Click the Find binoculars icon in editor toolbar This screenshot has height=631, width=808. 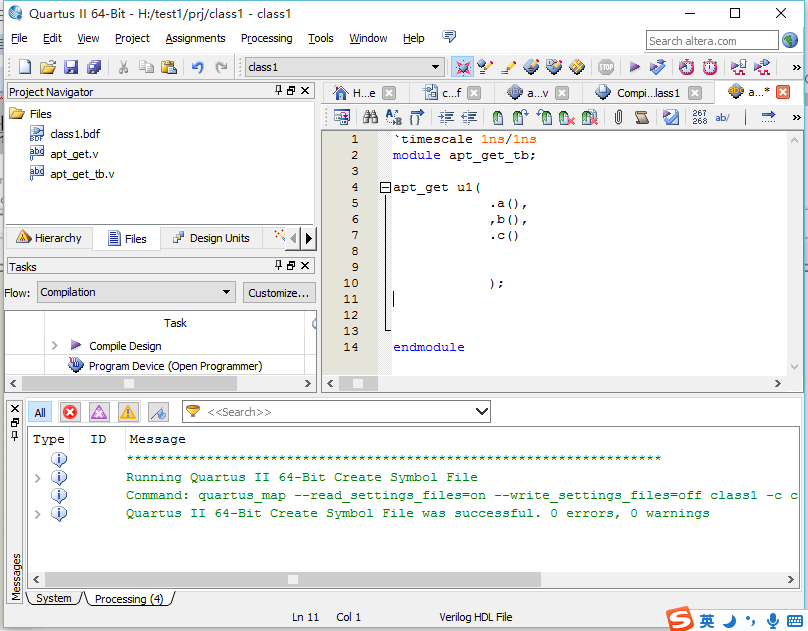click(x=370, y=117)
